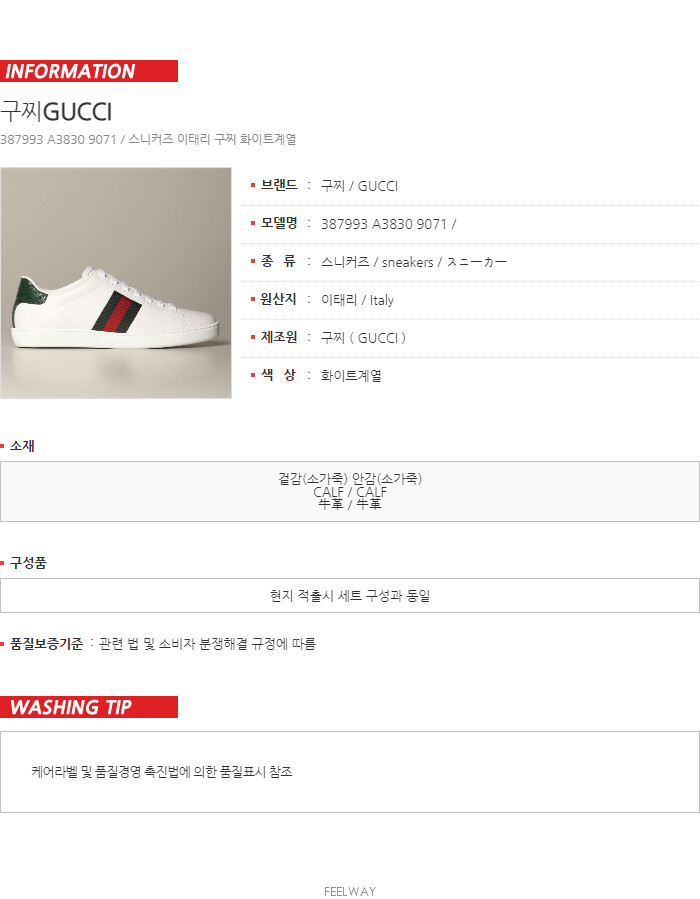This screenshot has width=700, height=899.
Task: Click the red bullet next to 구성품 heading
Action: click(x=2, y=562)
